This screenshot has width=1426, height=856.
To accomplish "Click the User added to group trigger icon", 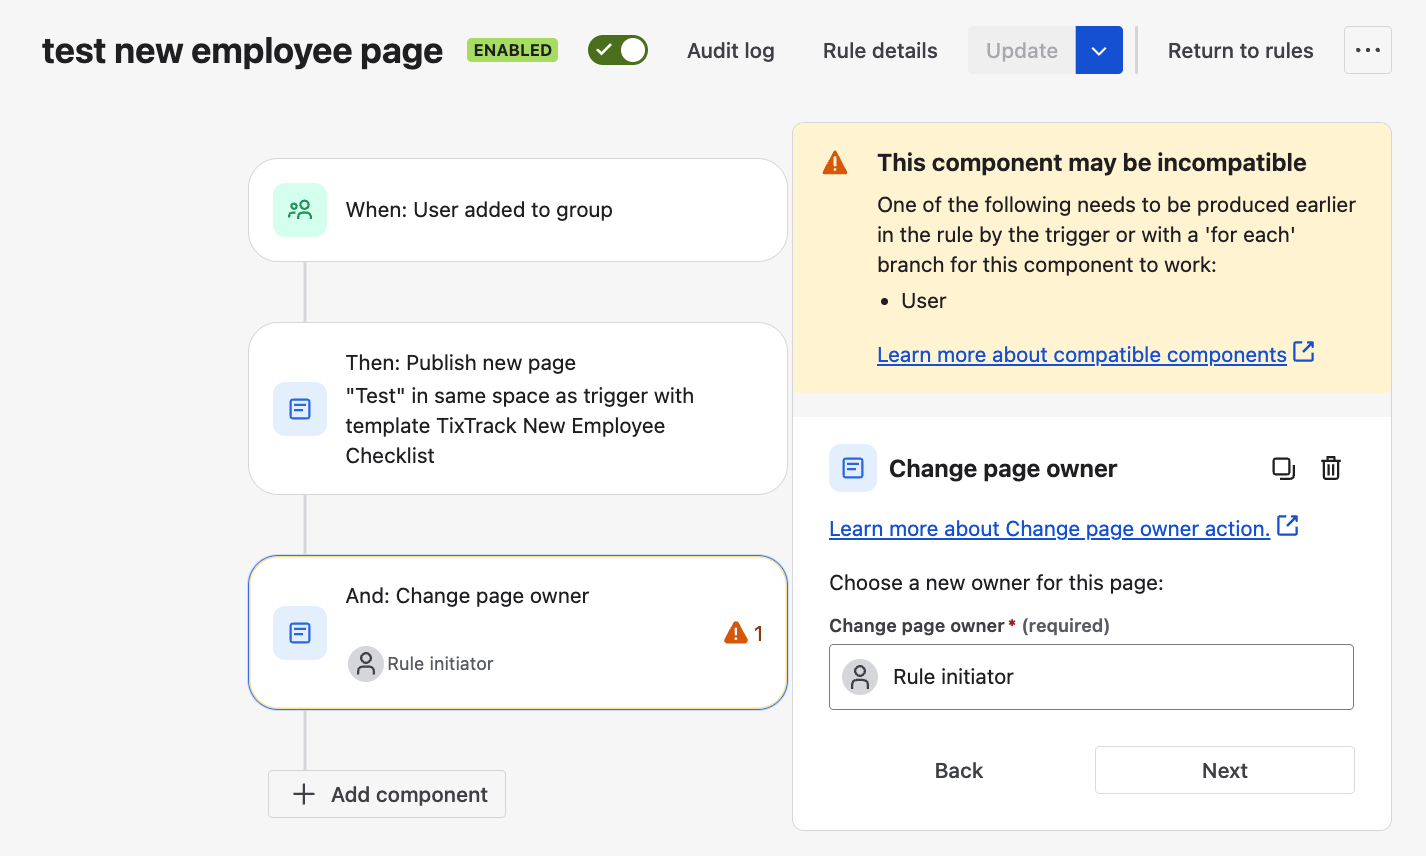I will [300, 210].
